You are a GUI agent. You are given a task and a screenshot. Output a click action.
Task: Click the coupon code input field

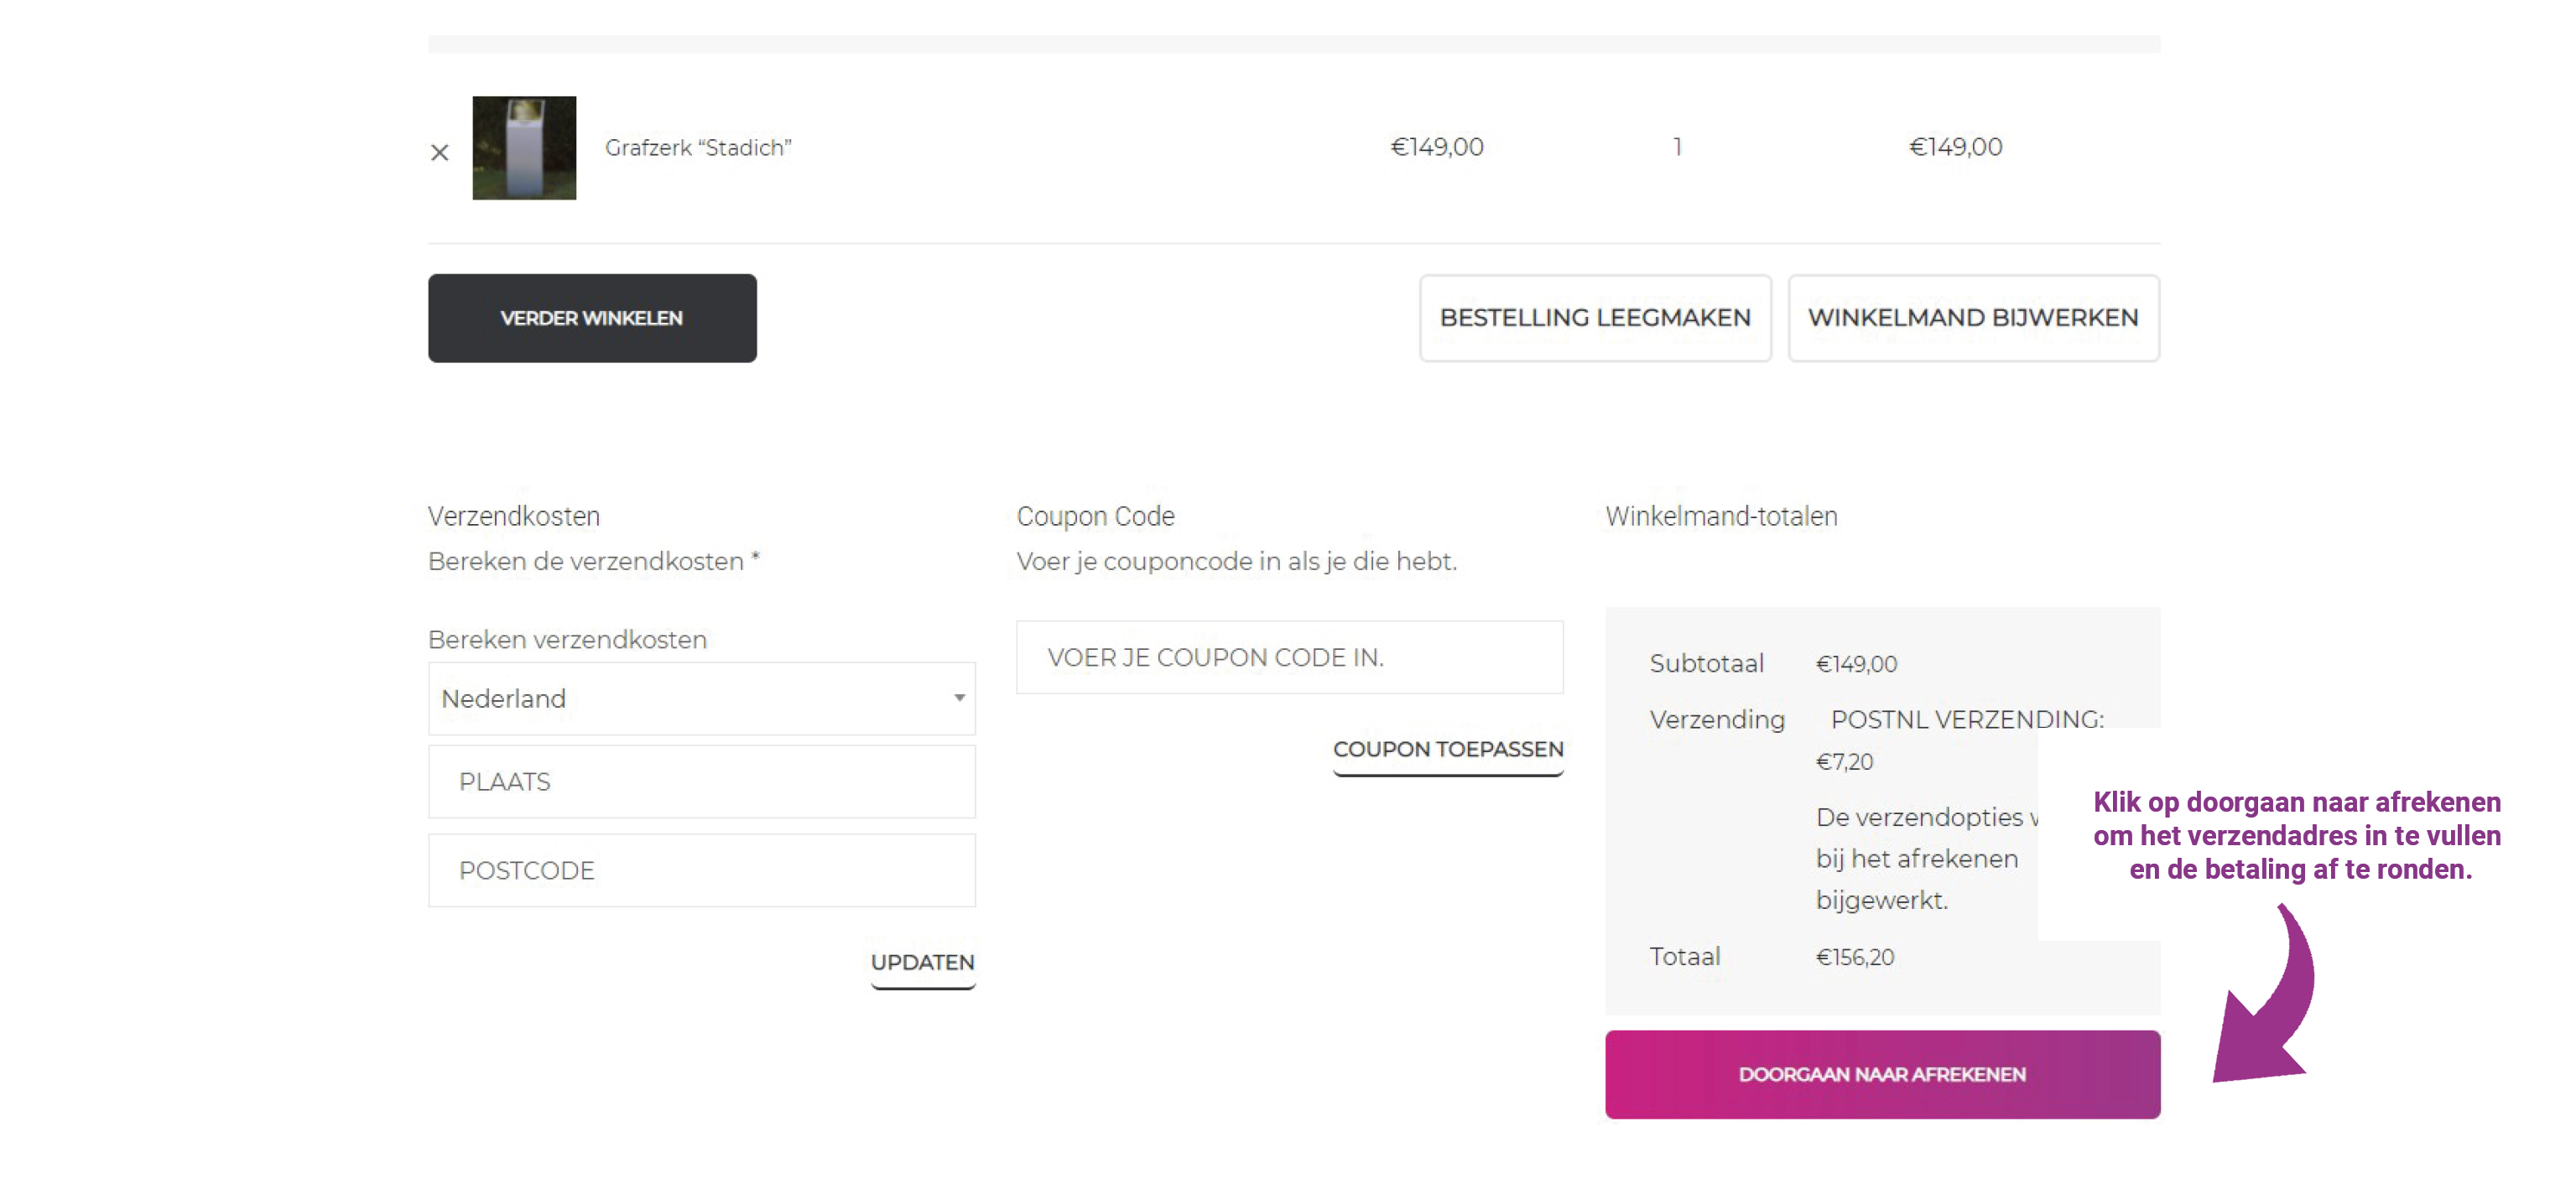pyautogui.click(x=1288, y=657)
